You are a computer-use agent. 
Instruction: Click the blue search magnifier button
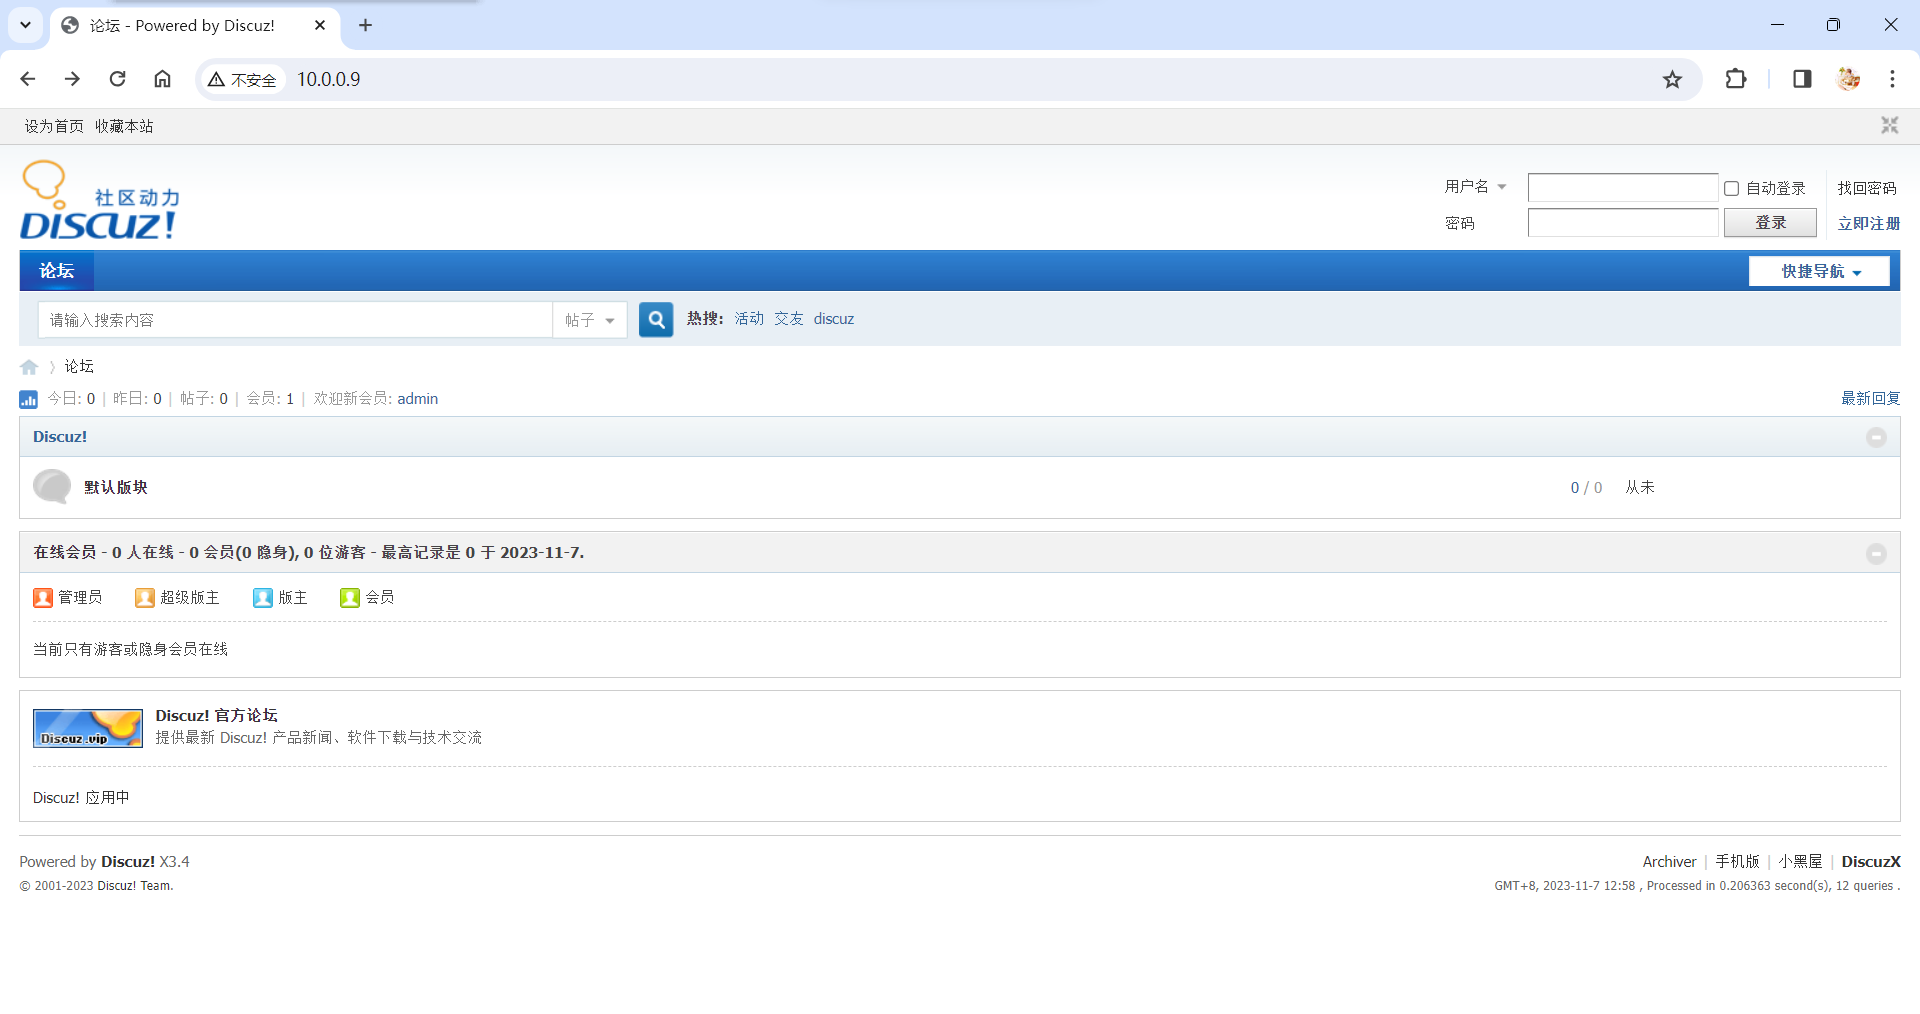[x=656, y=320]
